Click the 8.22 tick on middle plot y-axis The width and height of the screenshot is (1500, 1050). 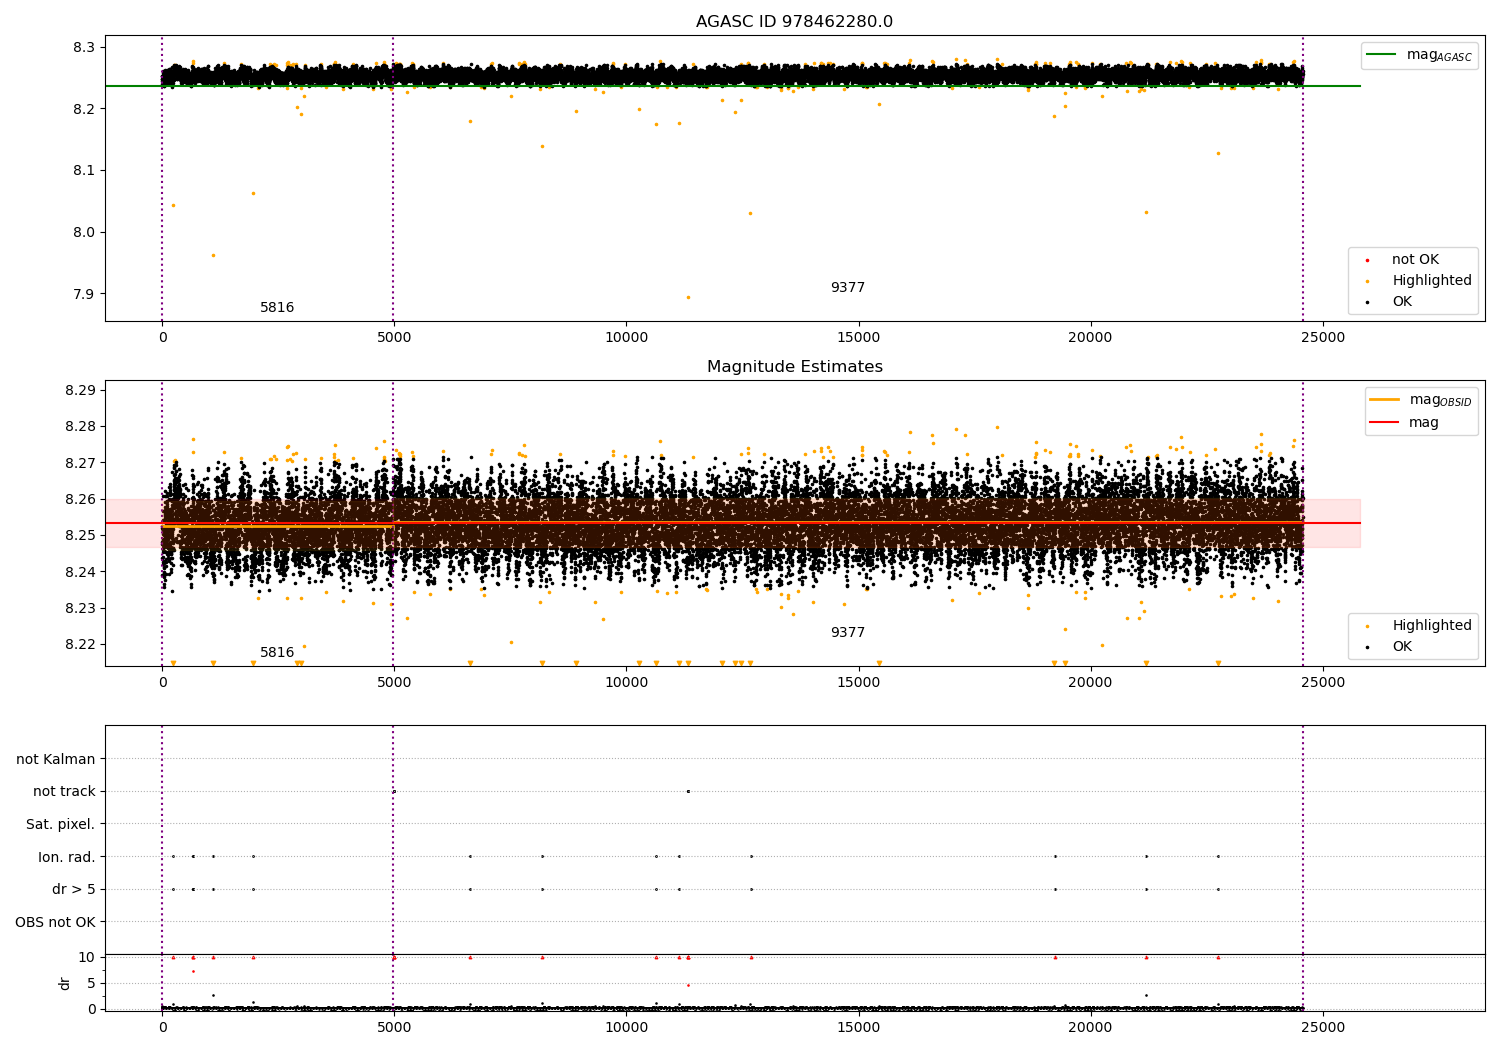80,645
